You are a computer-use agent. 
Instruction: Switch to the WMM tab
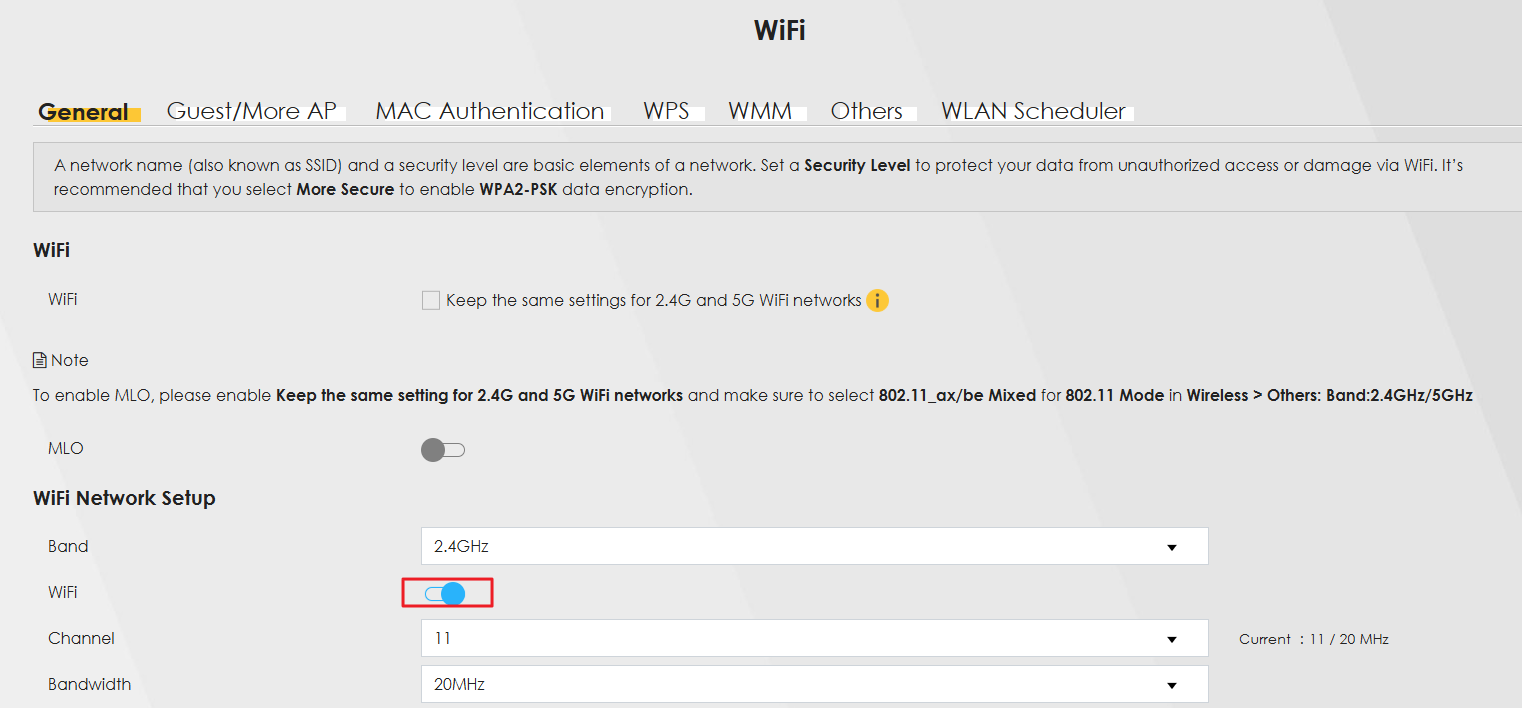coord(760,111)
